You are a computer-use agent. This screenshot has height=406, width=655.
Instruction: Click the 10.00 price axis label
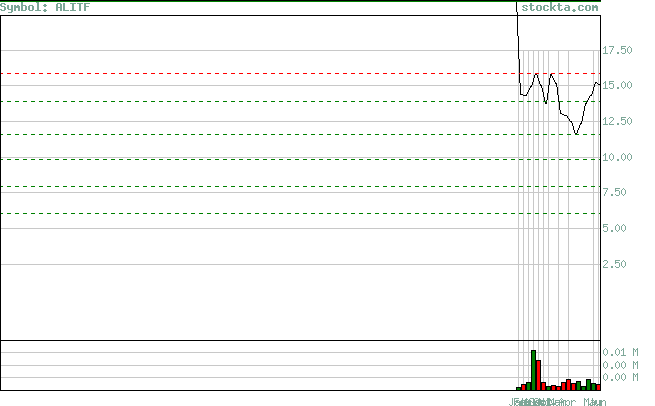617,157
